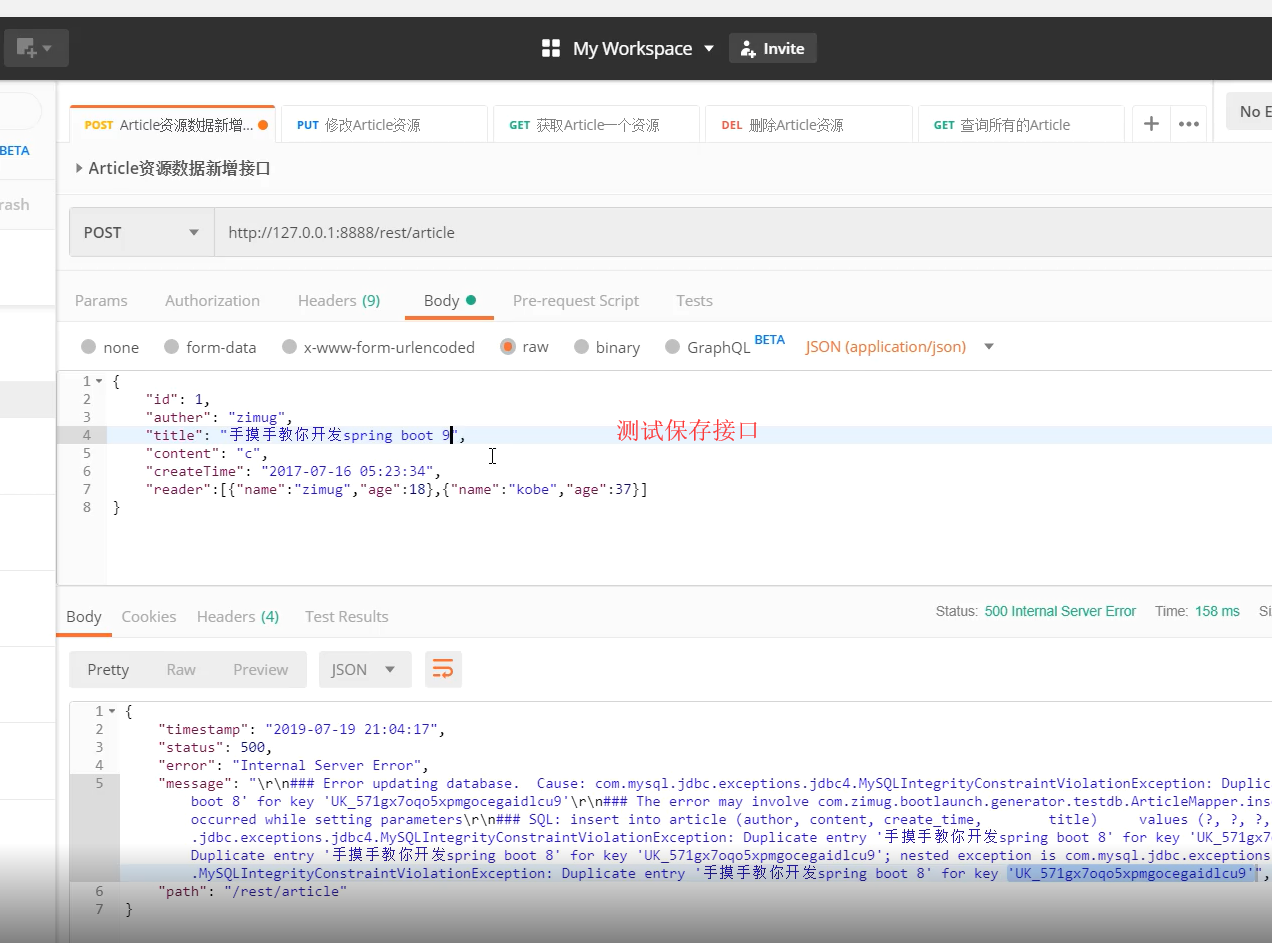Open the POST method dropdown
1272x943 pixels.
tap(141, 232)
